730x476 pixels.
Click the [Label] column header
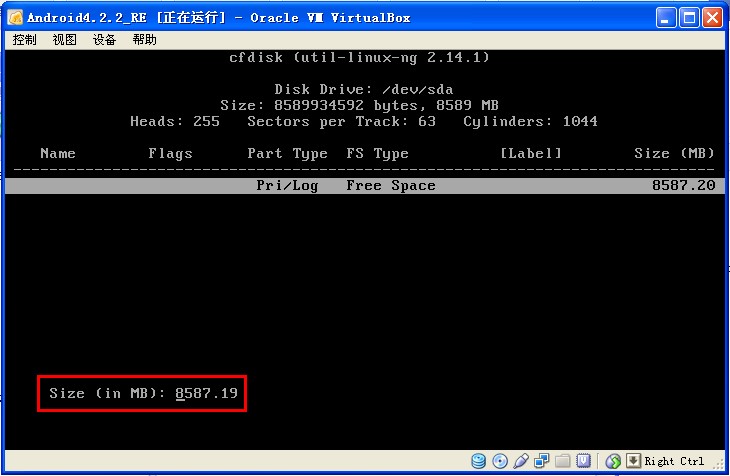531,153
